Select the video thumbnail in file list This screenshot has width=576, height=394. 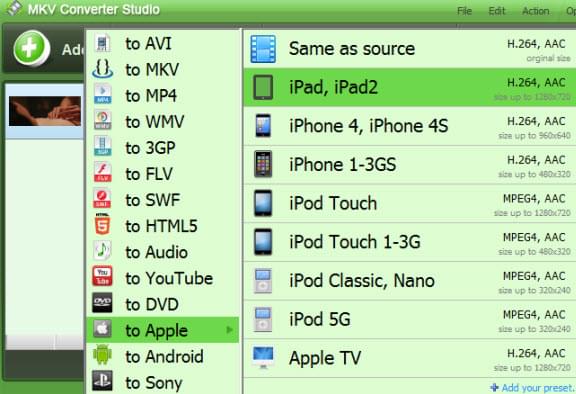coord(45,111)
